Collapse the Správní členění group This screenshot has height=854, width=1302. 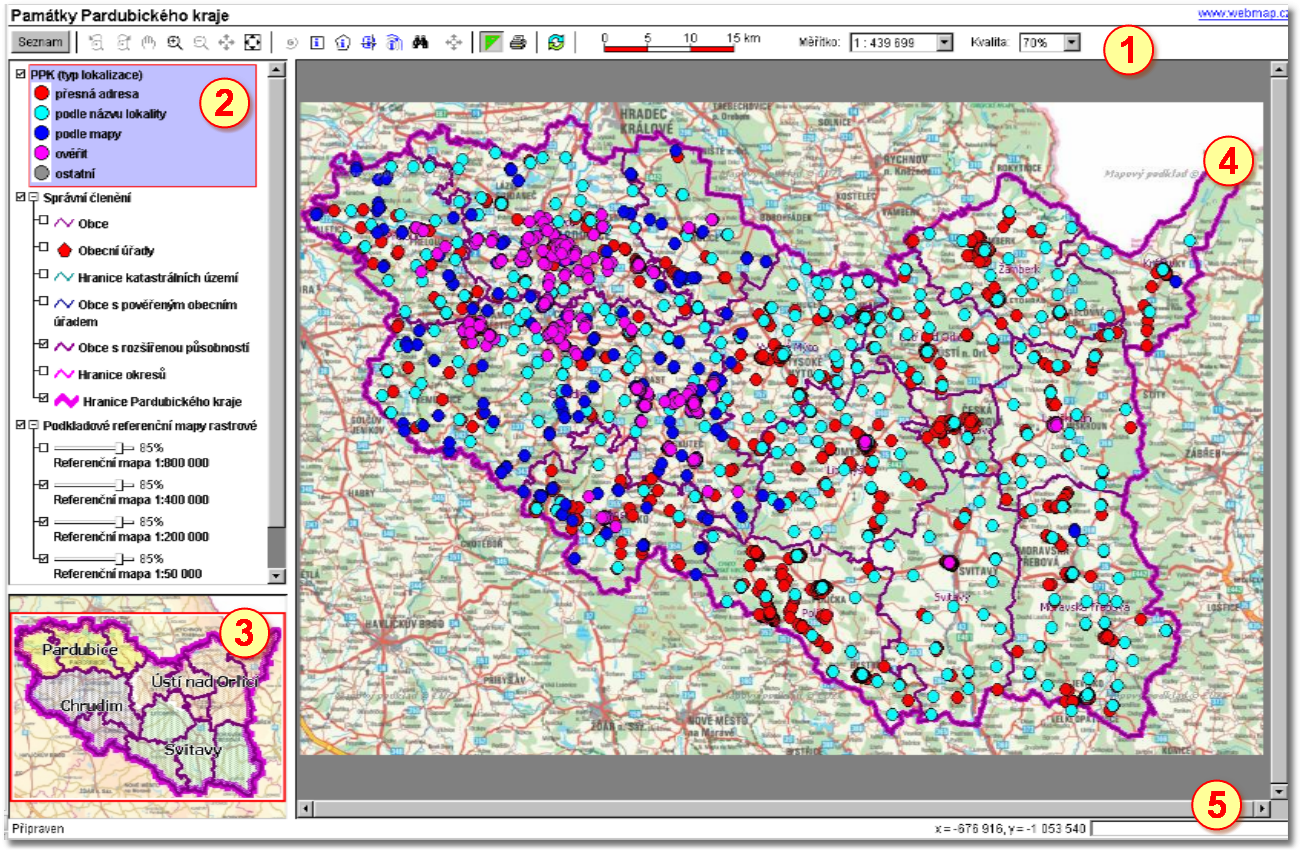pyautogui.click(x=34, y=198)
